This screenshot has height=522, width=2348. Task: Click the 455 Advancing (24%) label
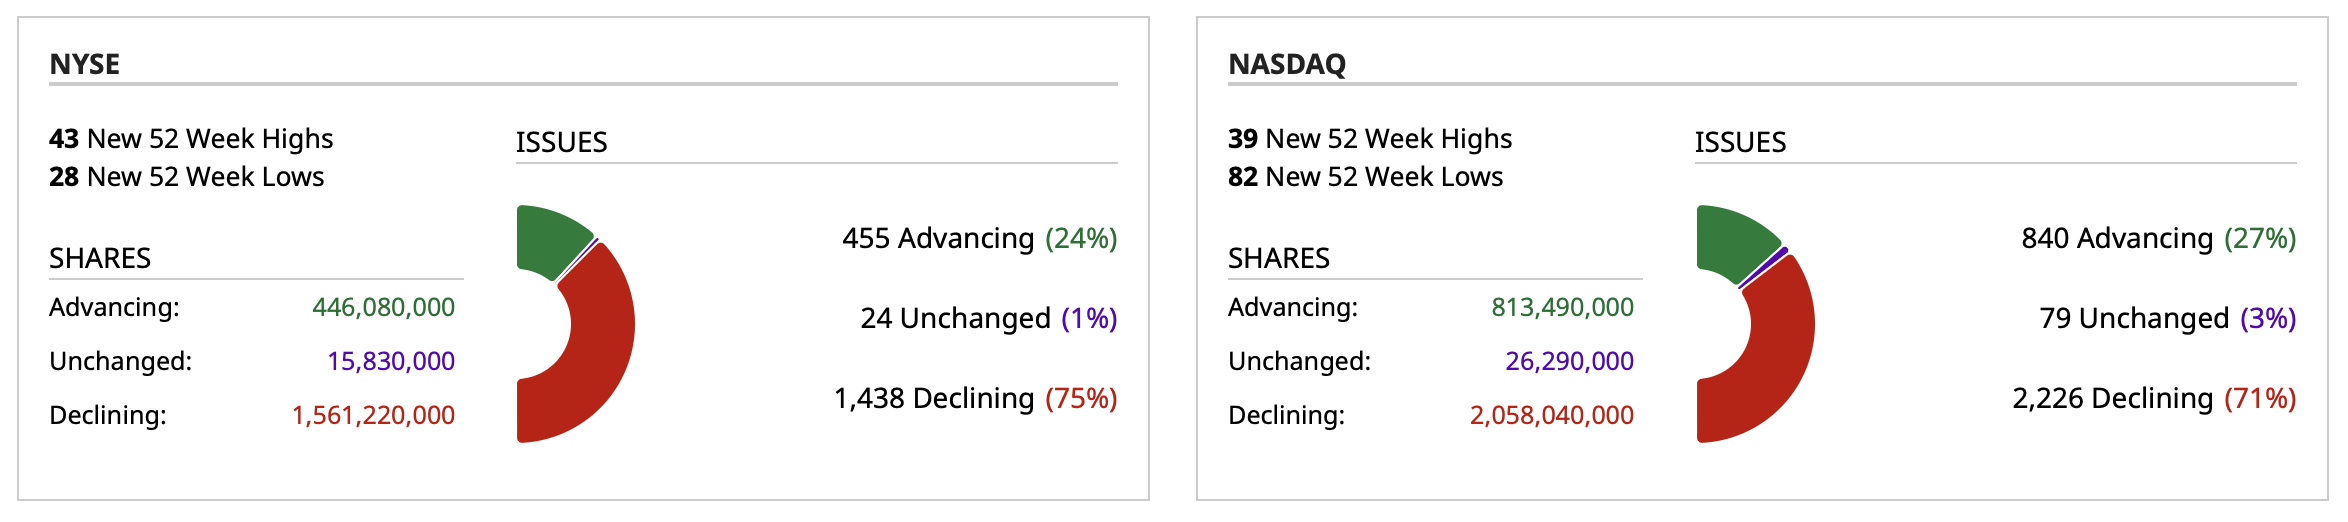(x=979, y=238)
